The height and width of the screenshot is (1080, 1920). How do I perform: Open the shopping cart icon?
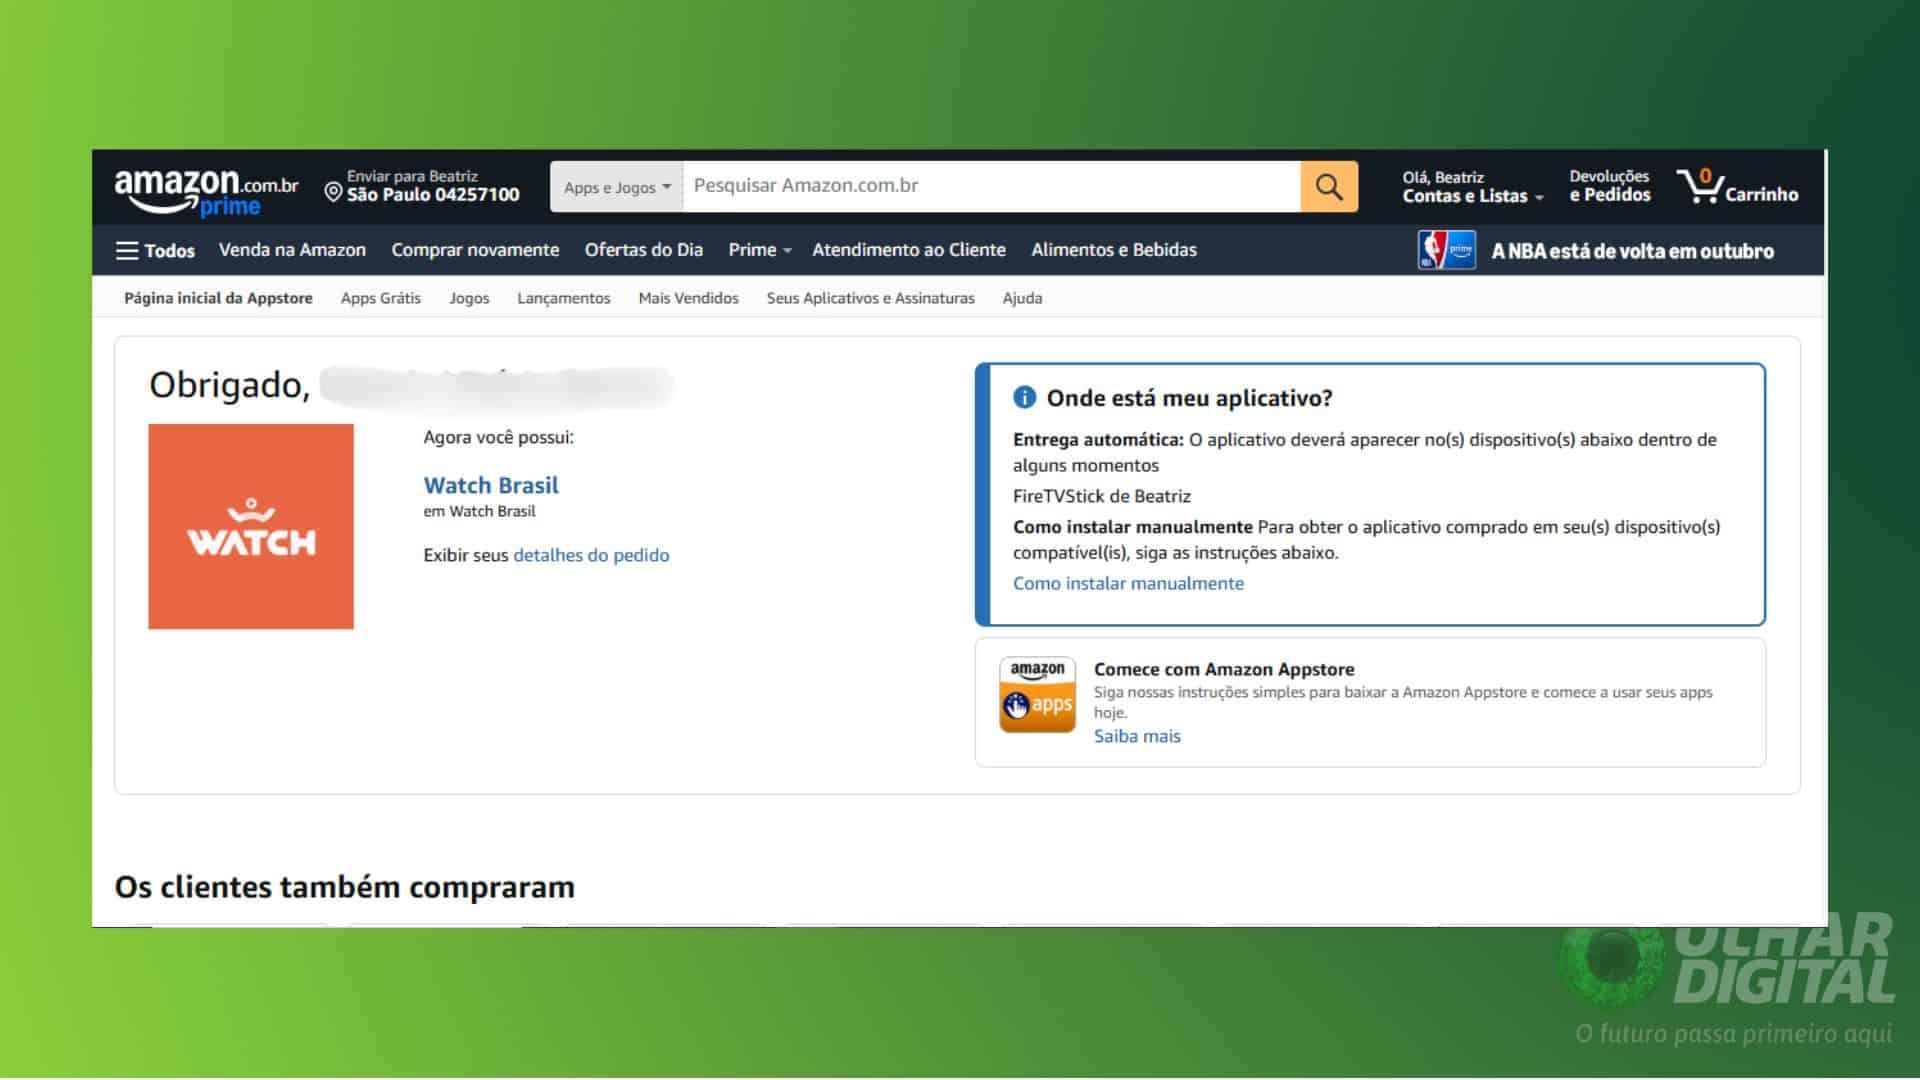click(x=1700, y=186)
